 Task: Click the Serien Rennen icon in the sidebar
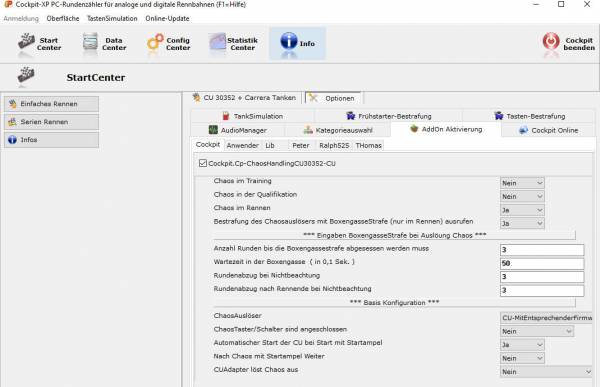tap(13, 122)
